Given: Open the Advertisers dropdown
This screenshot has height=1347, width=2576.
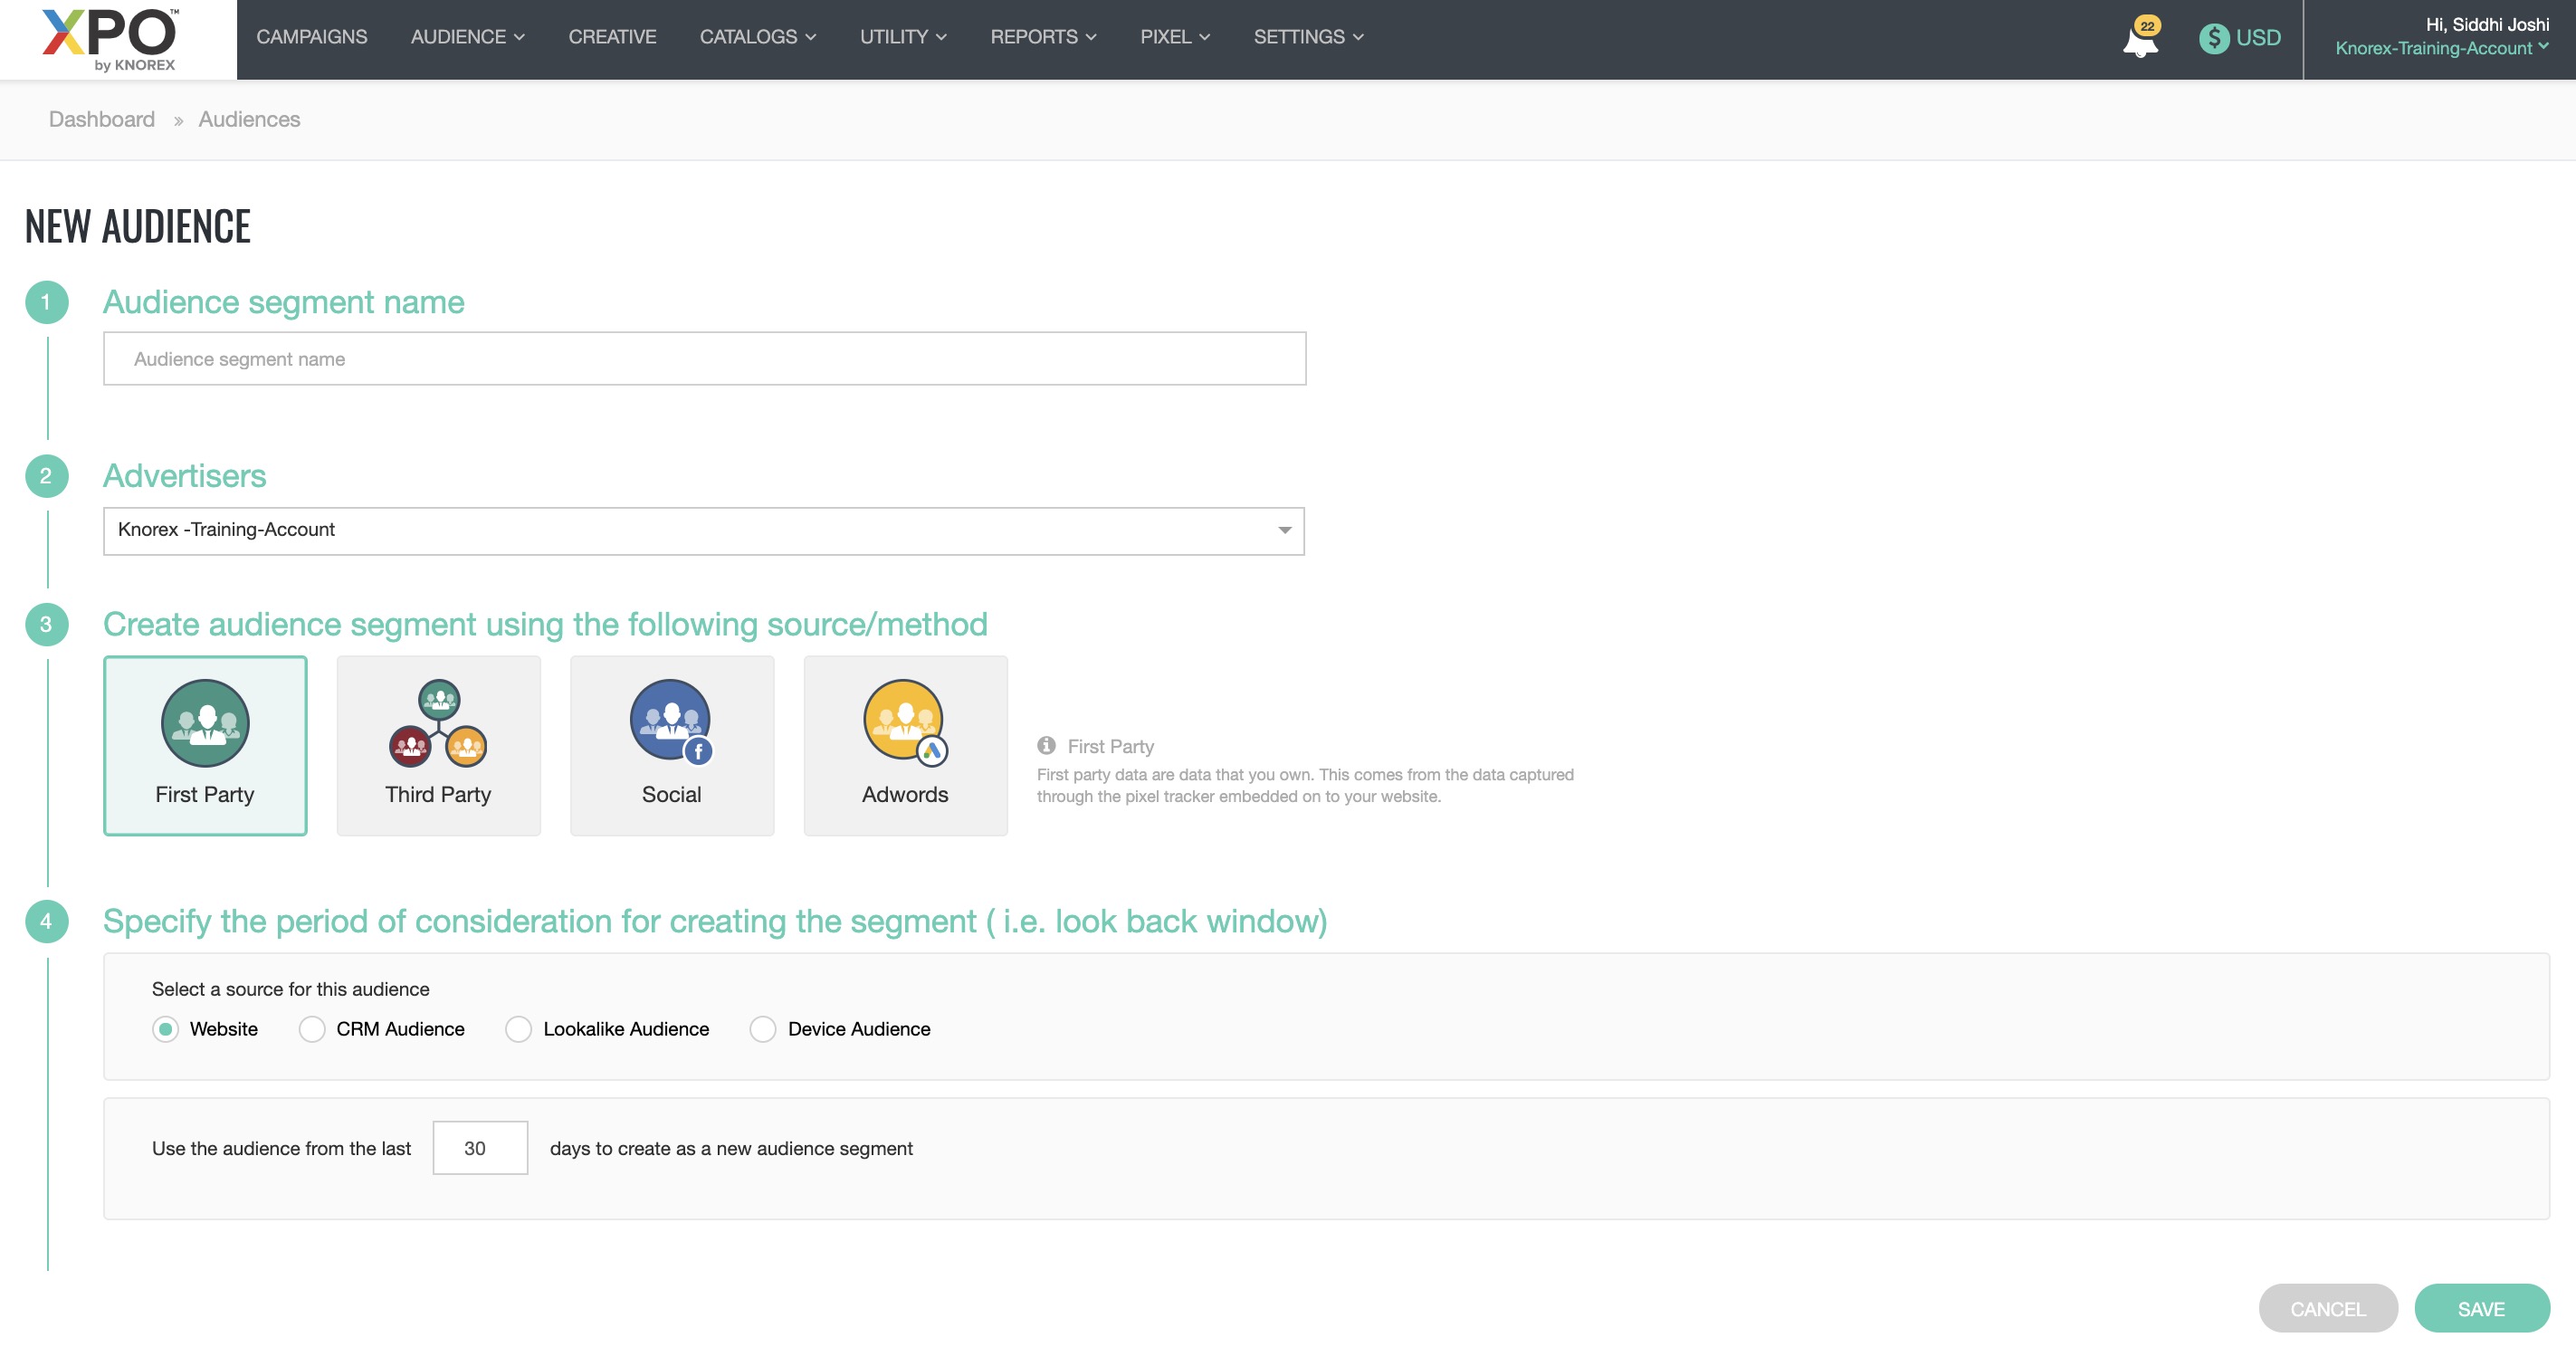Looking at the screenshot, I should pos(703,530).
